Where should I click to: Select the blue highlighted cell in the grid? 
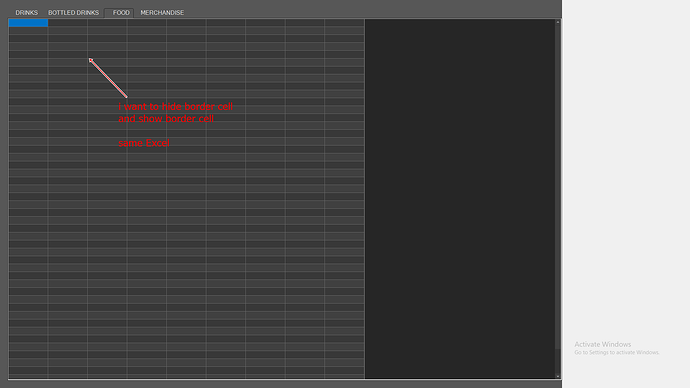[28, 23]
